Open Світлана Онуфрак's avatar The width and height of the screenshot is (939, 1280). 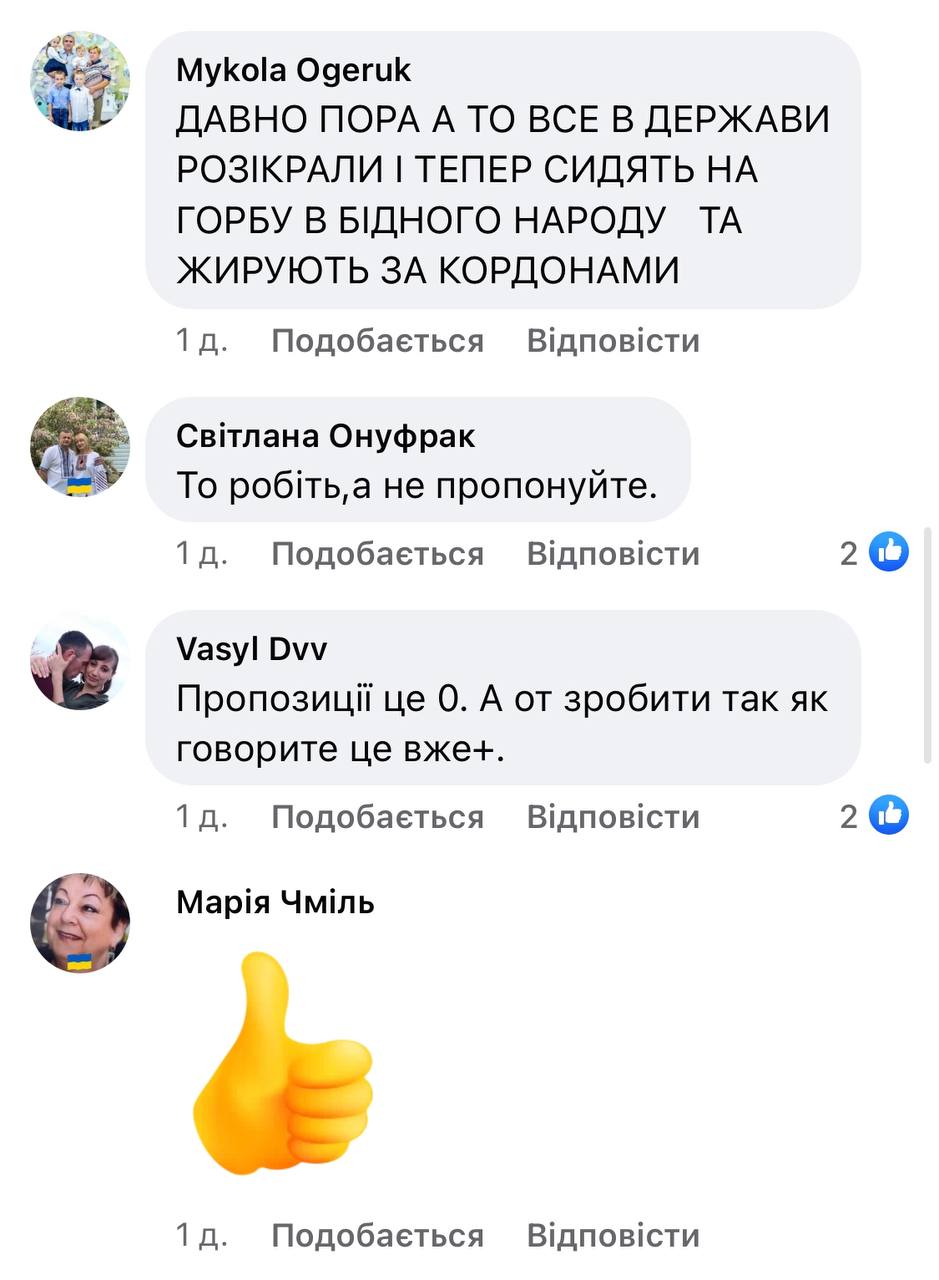click(80, 447)
